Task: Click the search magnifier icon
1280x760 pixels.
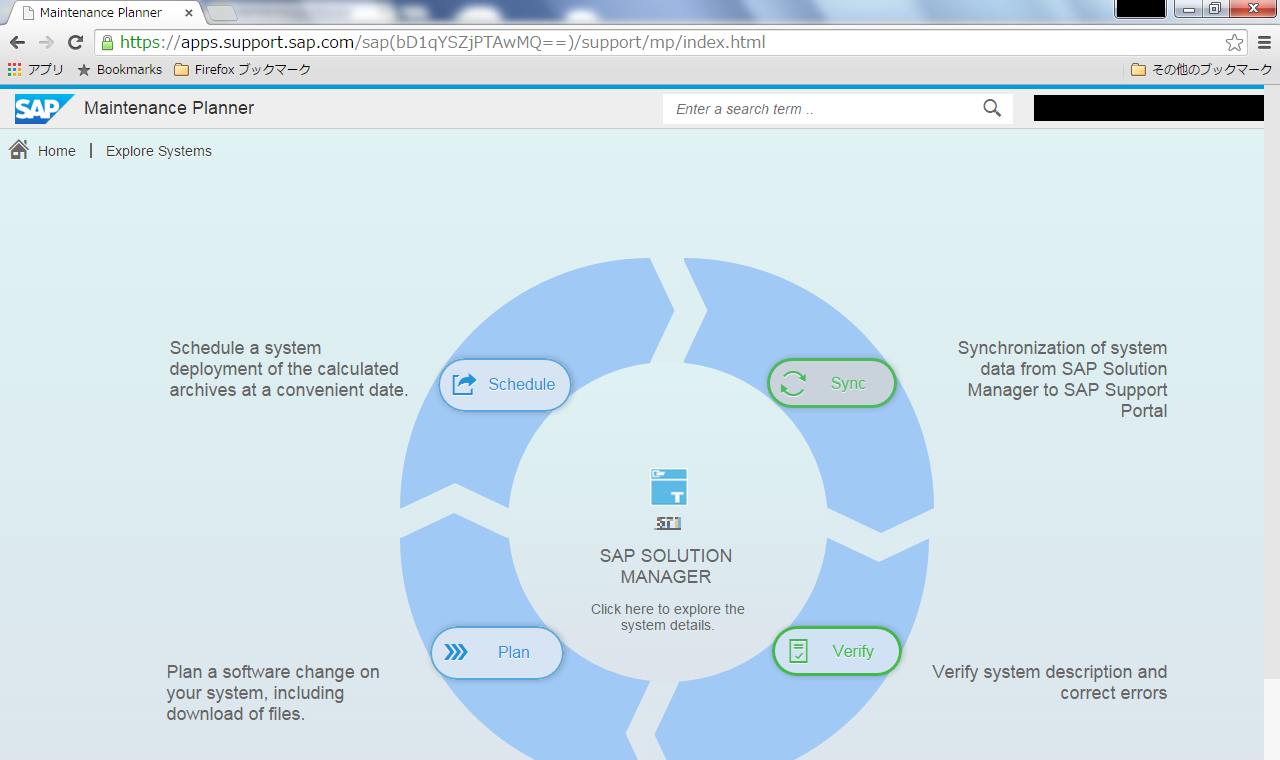Action: (x=992, y=109)
